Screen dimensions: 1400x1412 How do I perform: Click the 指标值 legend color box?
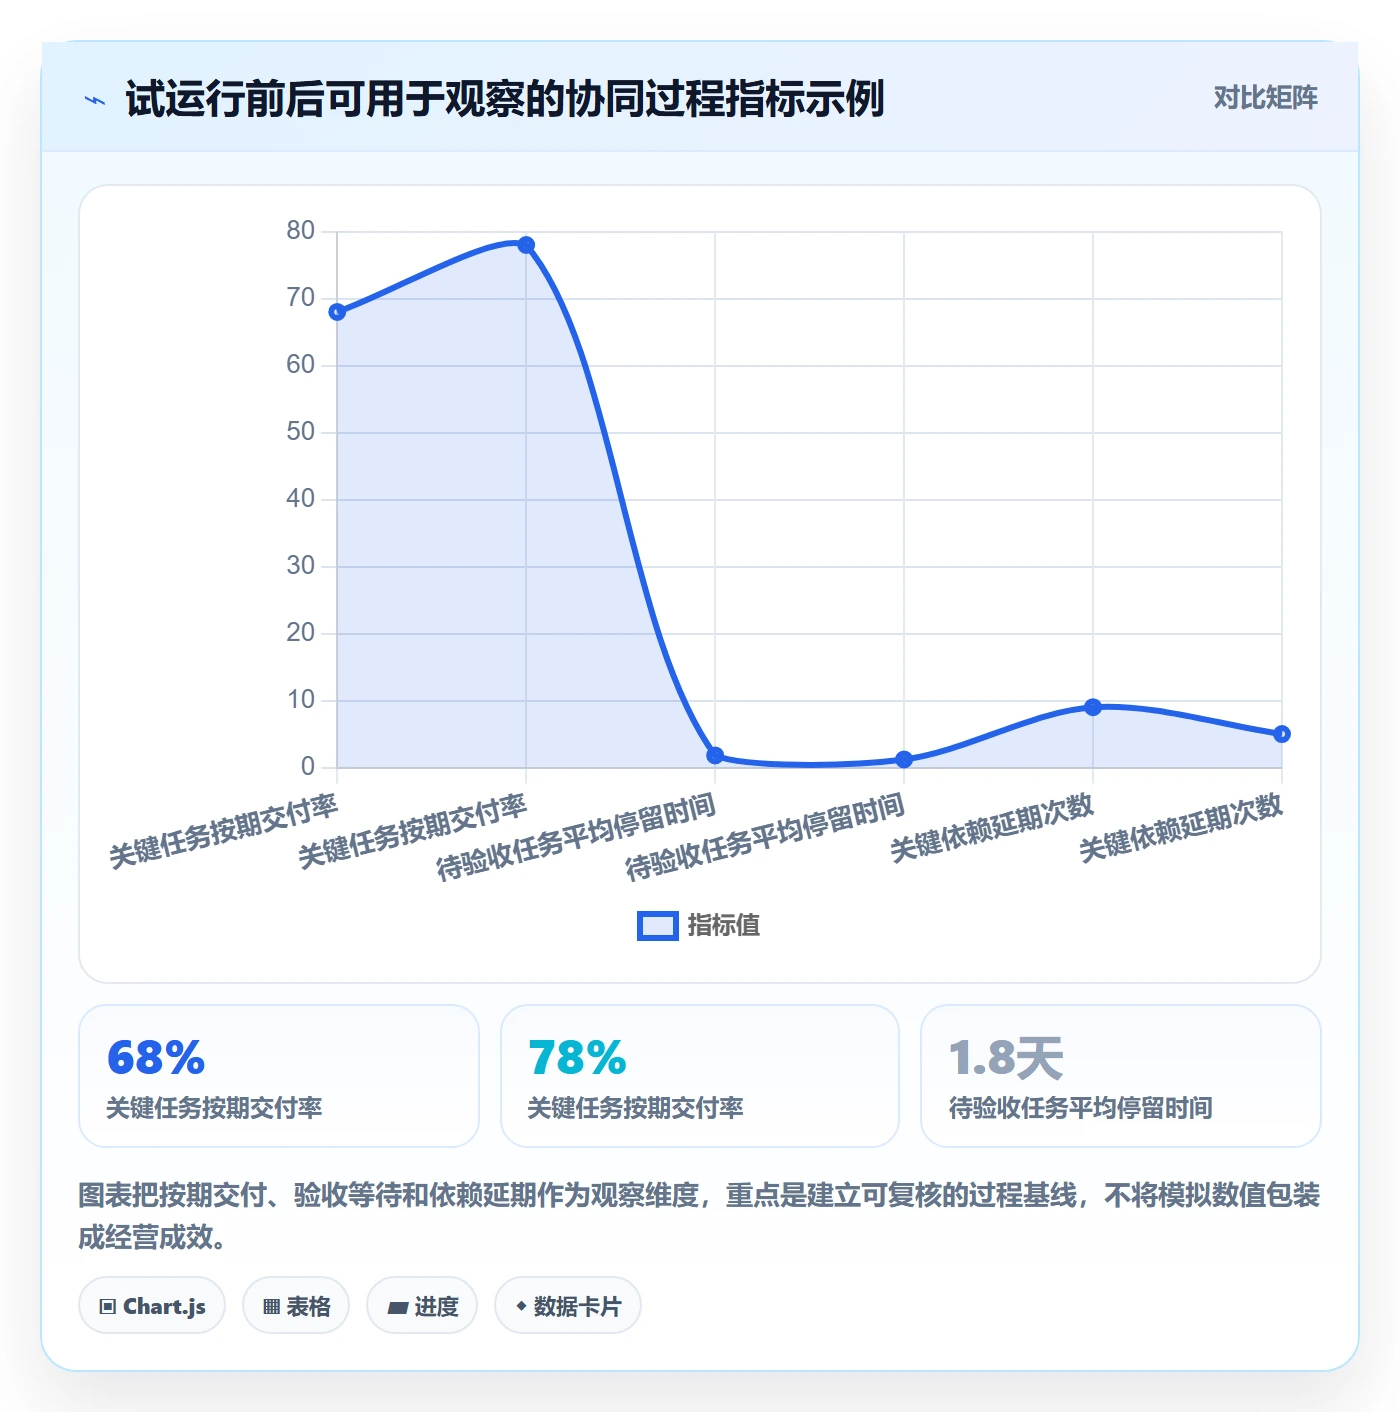[658, 926]
